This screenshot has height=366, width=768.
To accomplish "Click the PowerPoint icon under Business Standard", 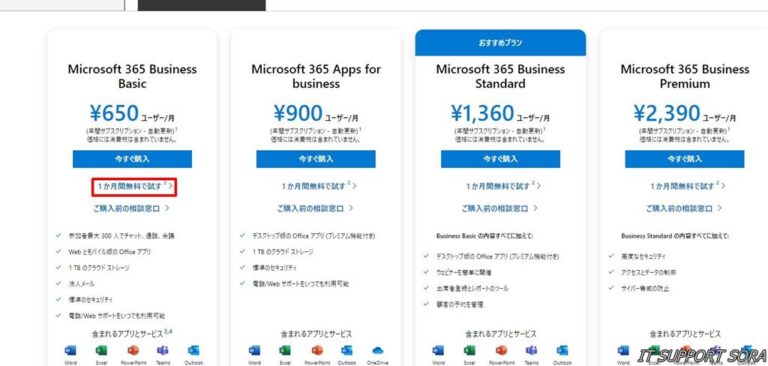I will pyautogui.click(x=501, y=350).
